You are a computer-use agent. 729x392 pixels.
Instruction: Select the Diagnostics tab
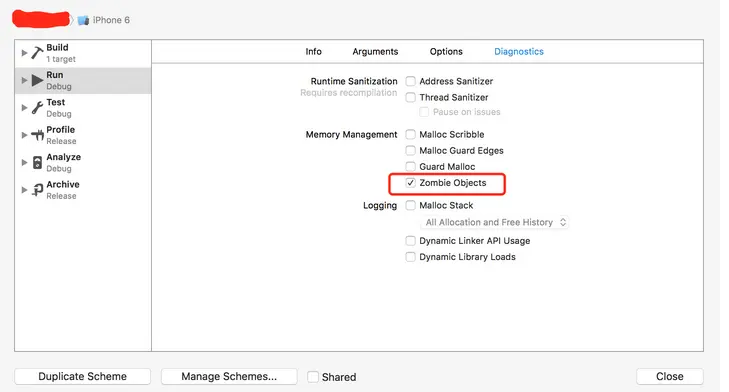(519, 52)
